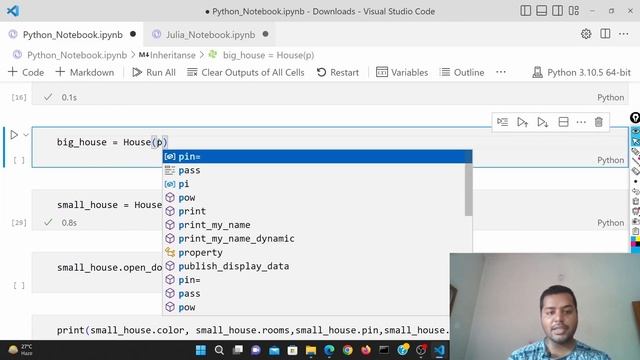640x360 pixels.
Task: Open cell toolbar more actions ellipsis
Action: pos(581,122)
